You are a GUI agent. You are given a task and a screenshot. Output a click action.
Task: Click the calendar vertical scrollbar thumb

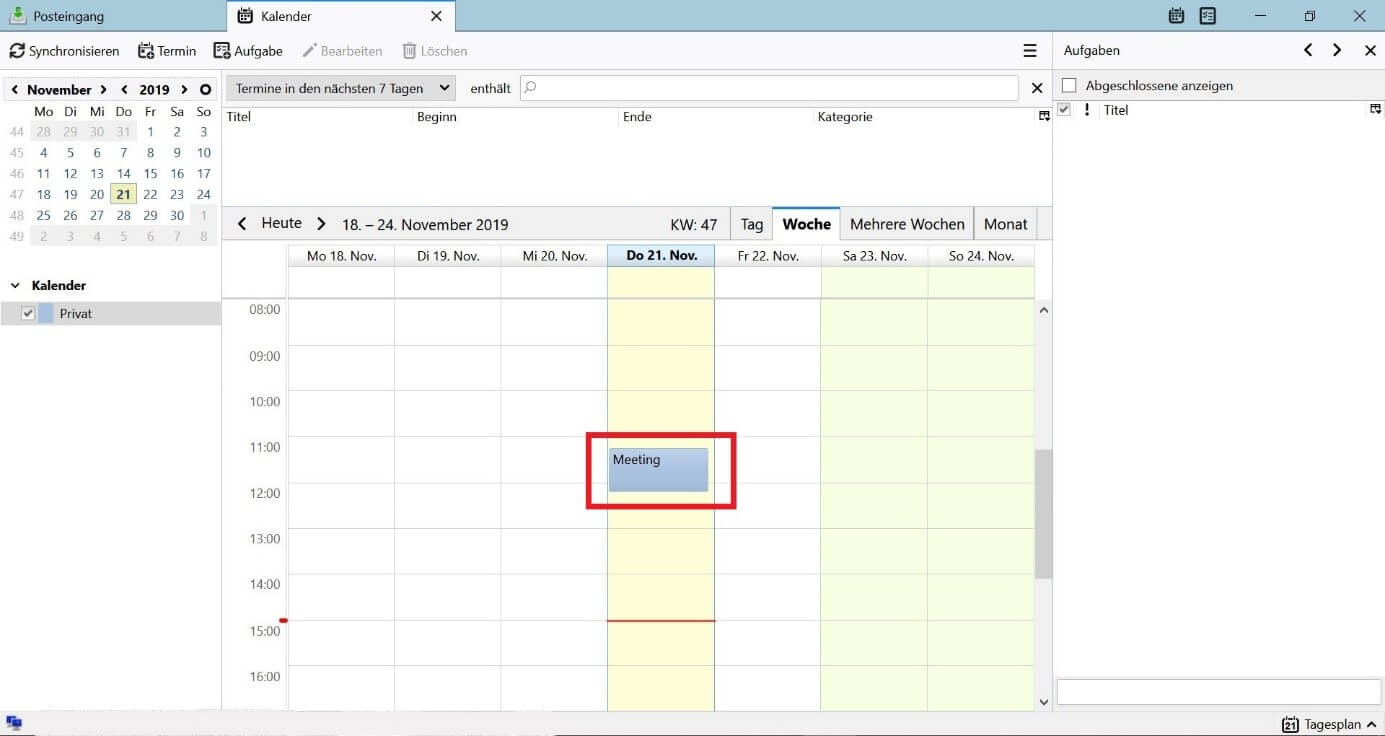(1043, 514)
